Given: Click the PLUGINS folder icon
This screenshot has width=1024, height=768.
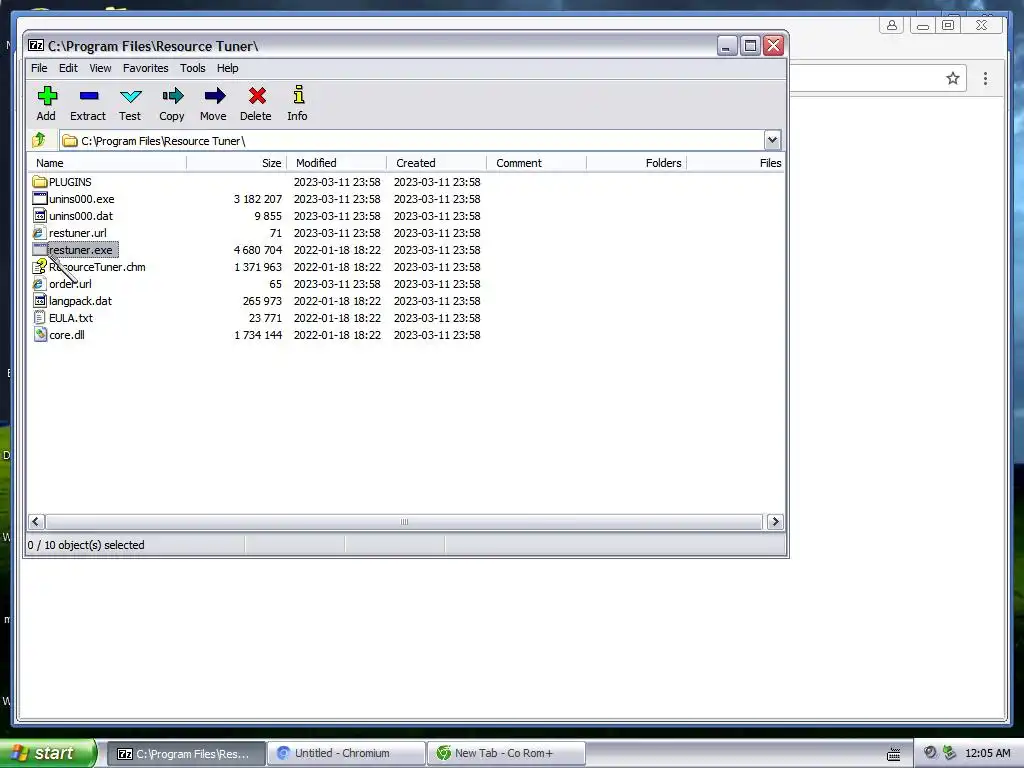Looking at the screenshot, I should (x=40, y=182).
